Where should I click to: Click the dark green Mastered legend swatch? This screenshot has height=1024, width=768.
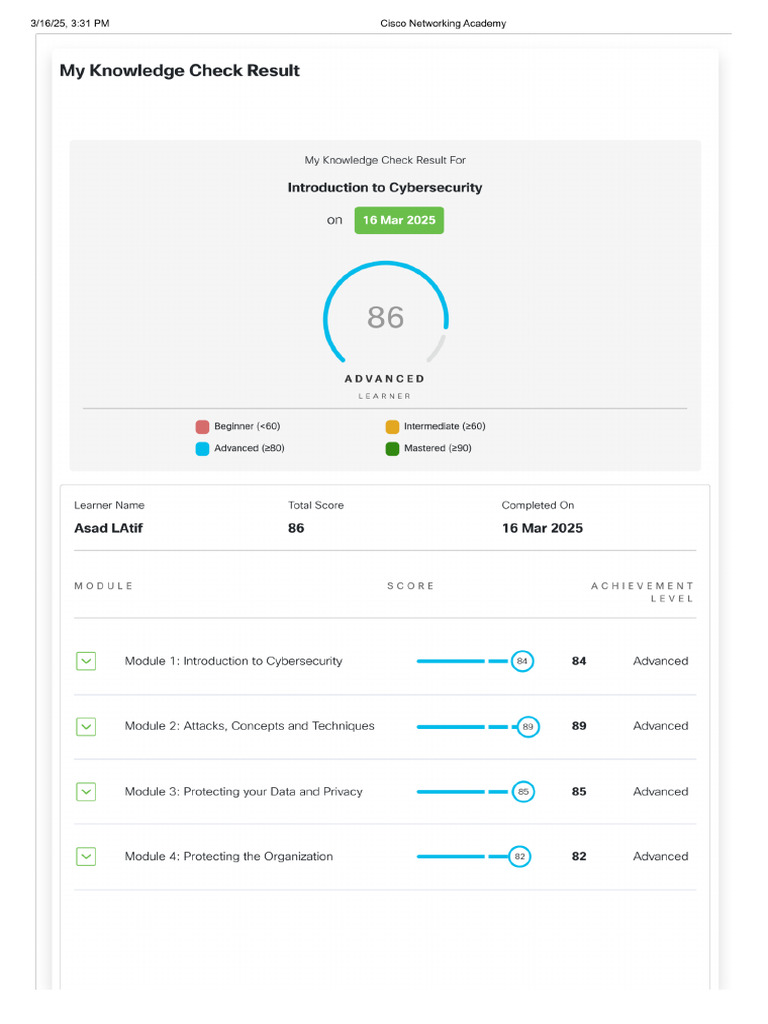click(392, 449)
